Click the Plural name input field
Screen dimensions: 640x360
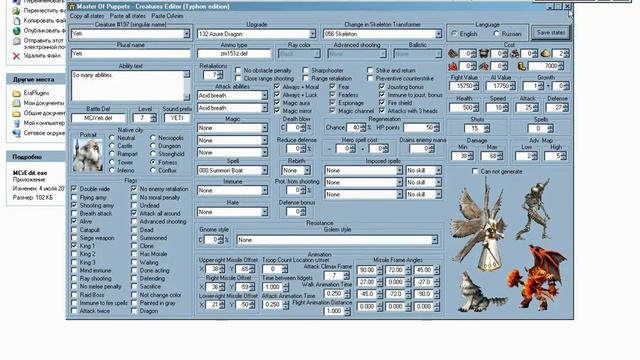pos(131,53)
